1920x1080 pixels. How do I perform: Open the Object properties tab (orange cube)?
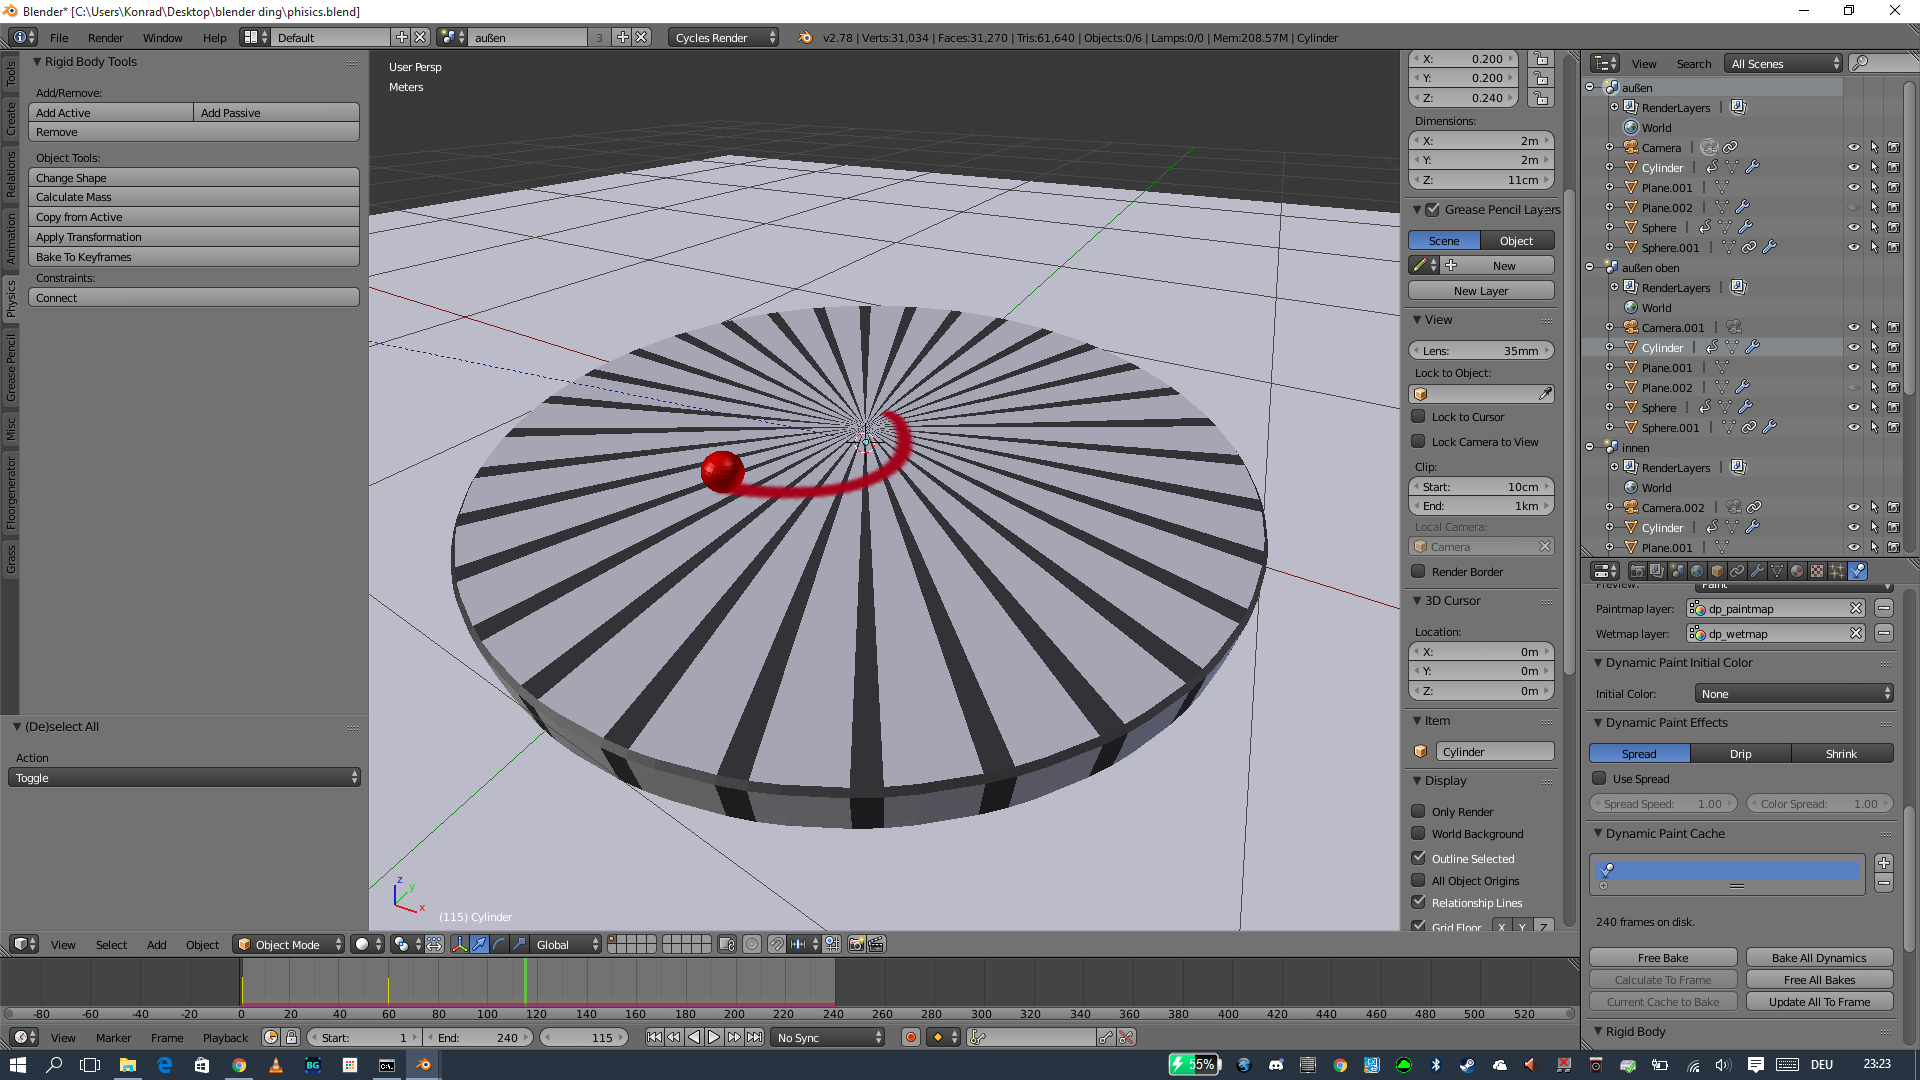[x=1717, y=571]
